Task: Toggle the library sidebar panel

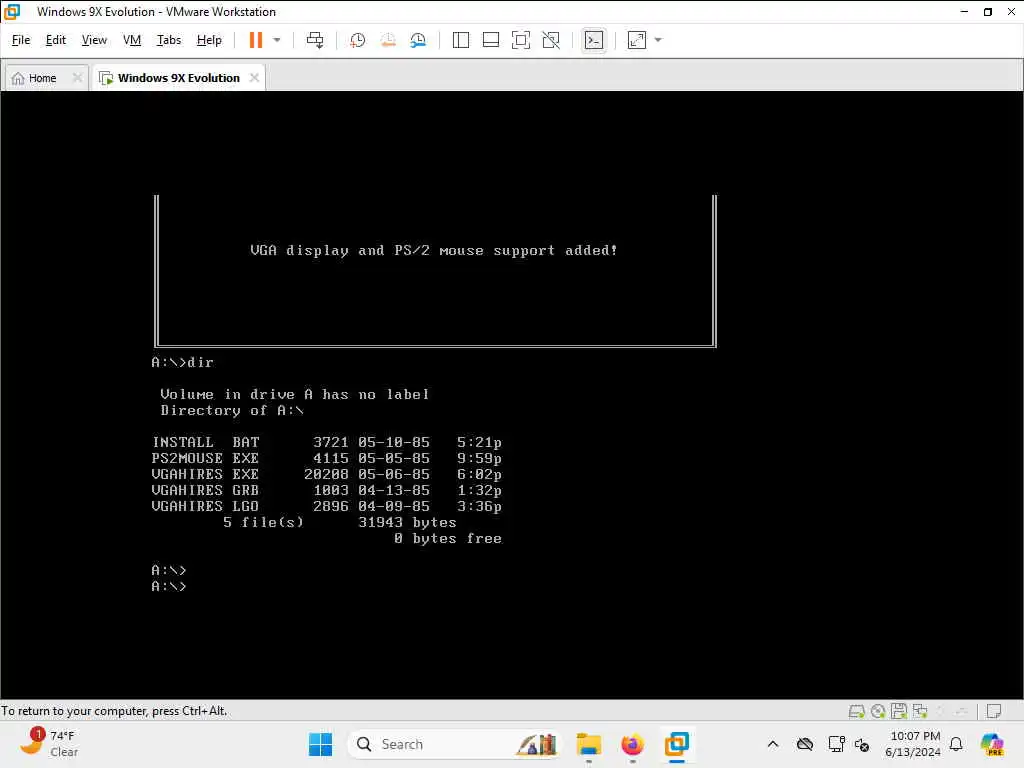Action: point(460,40)
